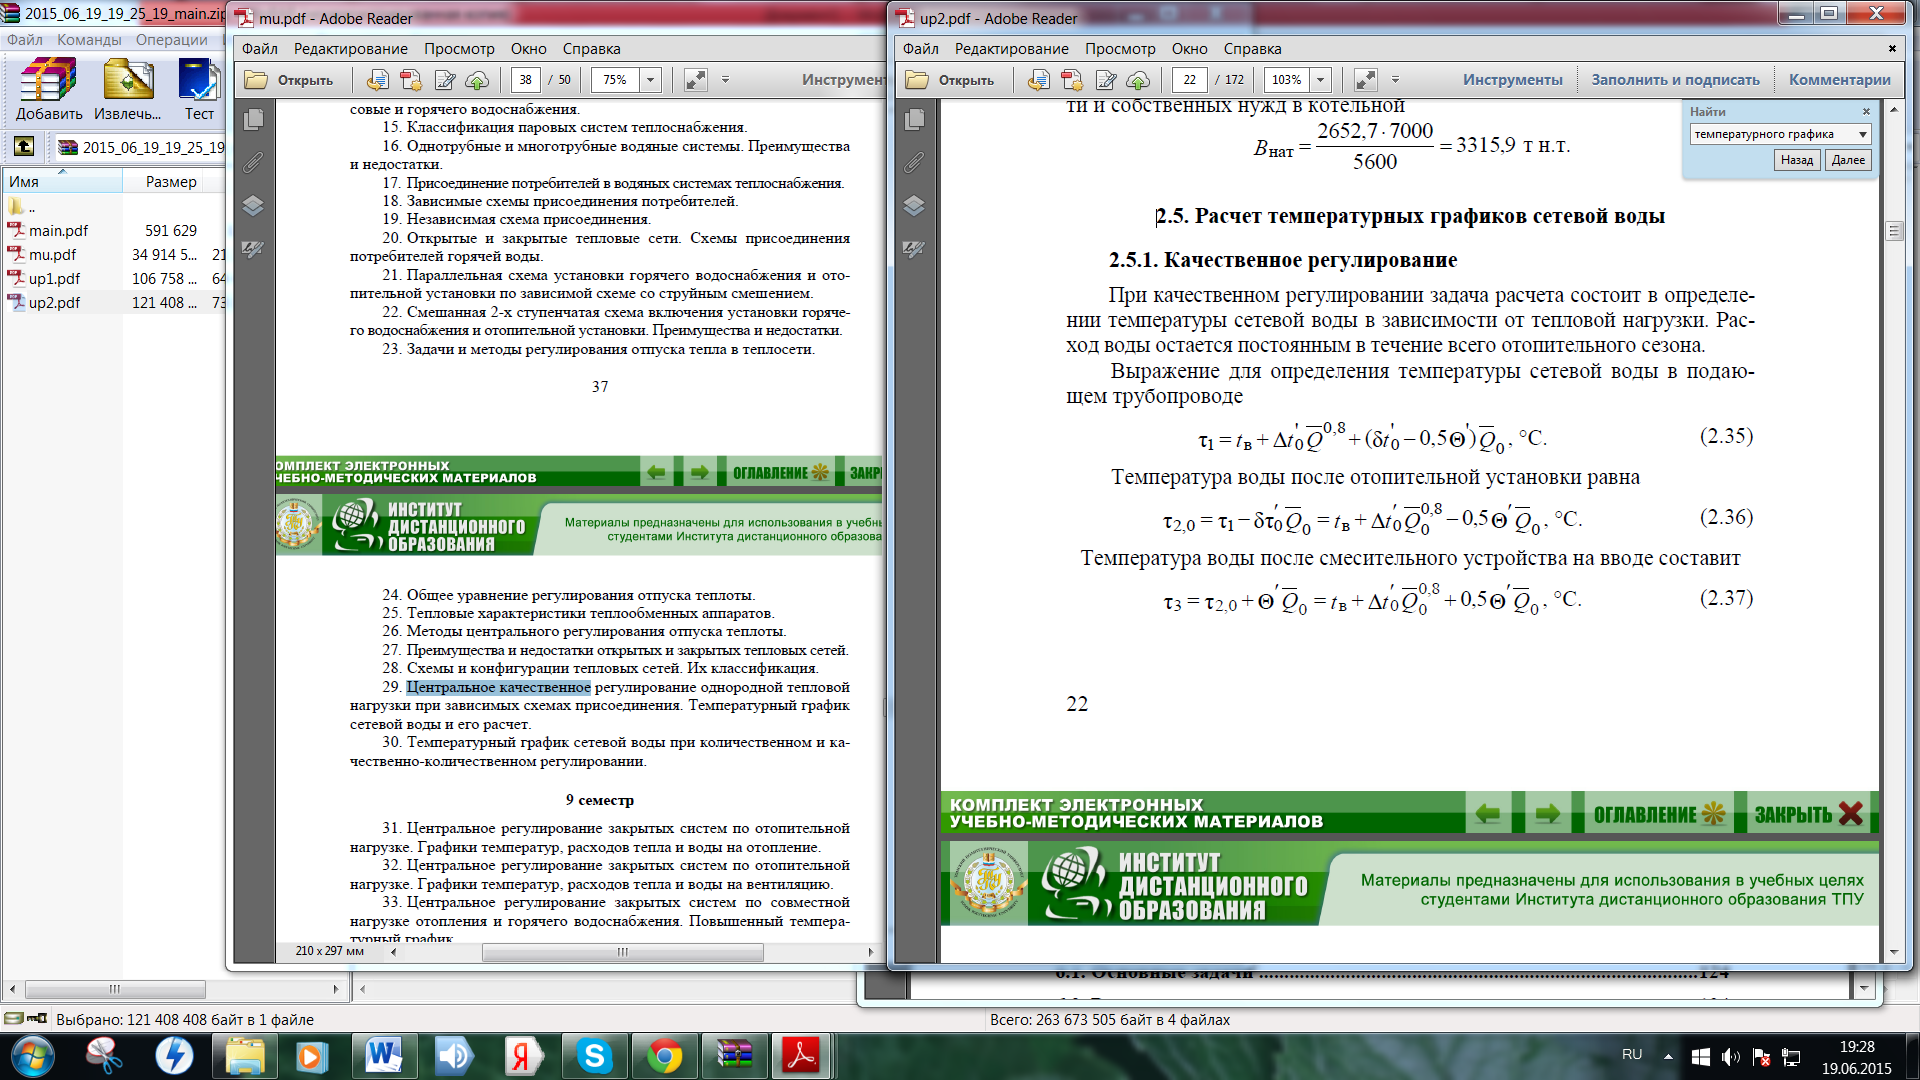
Task: Open the attachments paperclip panel in up2.pdf
Action: pyautogui.click(x=914, y=163)
